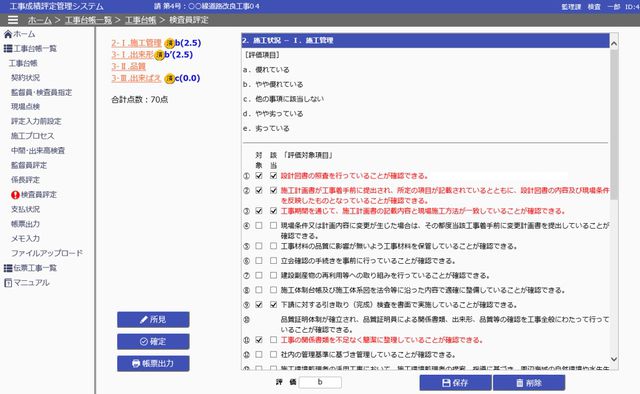The width and height of the screenshot is (640, 394).
Task: Open the hamburger menu icon
Action: [x=13, y=20]
